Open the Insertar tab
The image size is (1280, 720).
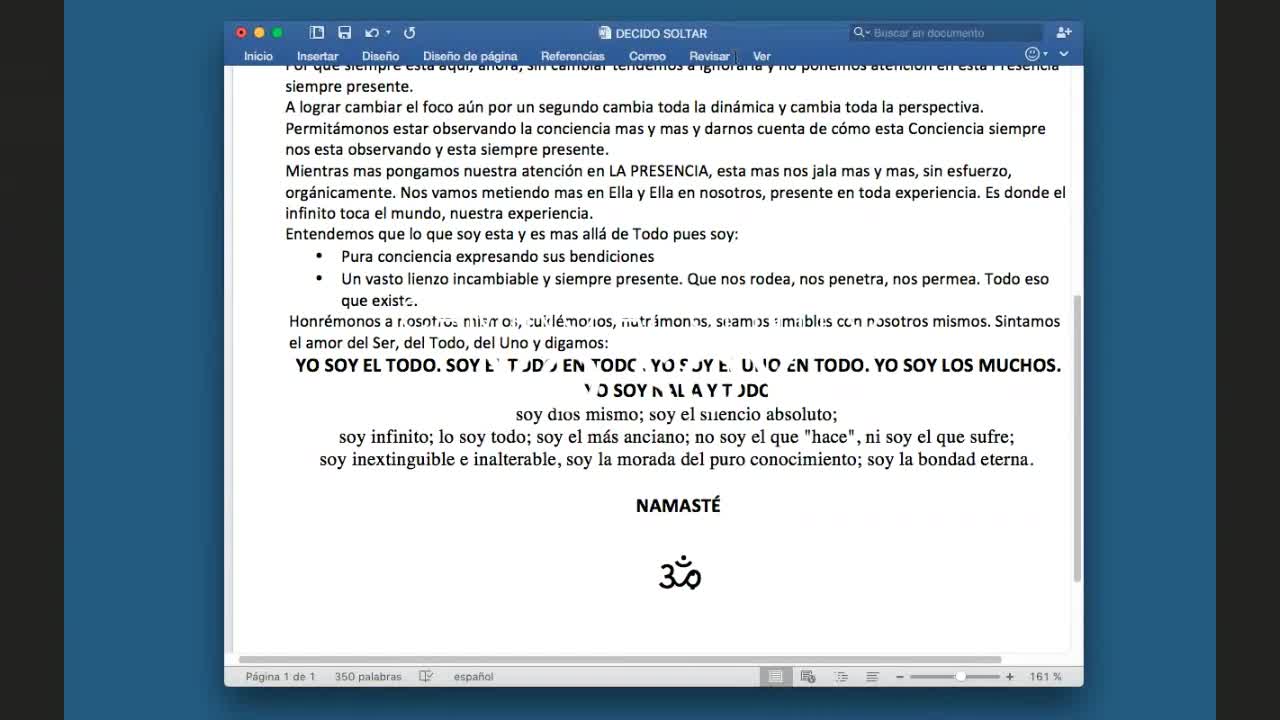pos(317,56)
